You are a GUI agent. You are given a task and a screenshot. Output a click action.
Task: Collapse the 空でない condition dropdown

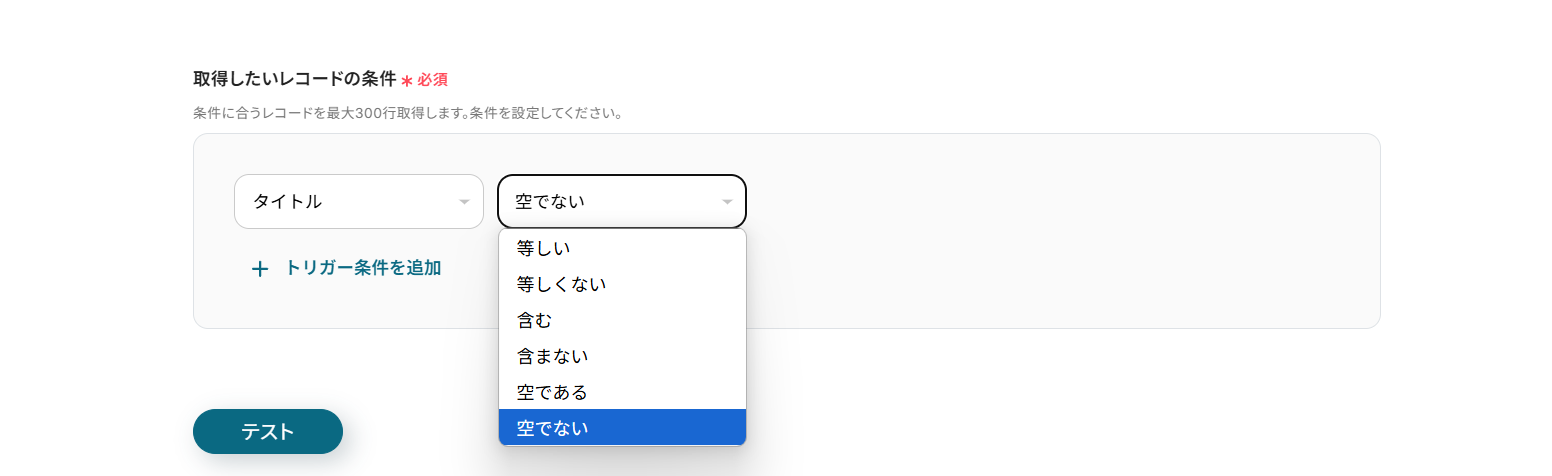(x=621, y=201)
